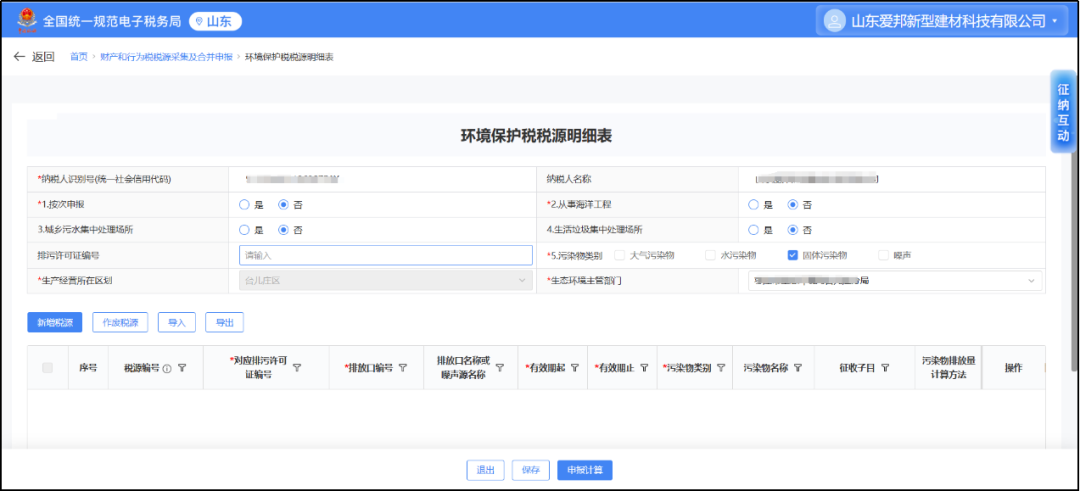Click the 保存 button
Screen dimensions: 1080x491
pyautogui.click(x=530, y=470)
